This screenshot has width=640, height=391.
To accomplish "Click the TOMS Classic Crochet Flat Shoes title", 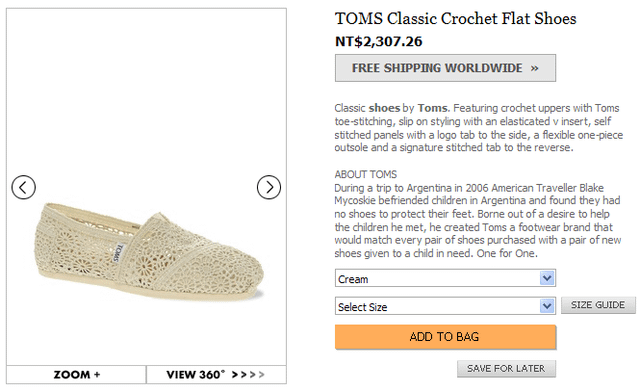I will click(456, 19).
